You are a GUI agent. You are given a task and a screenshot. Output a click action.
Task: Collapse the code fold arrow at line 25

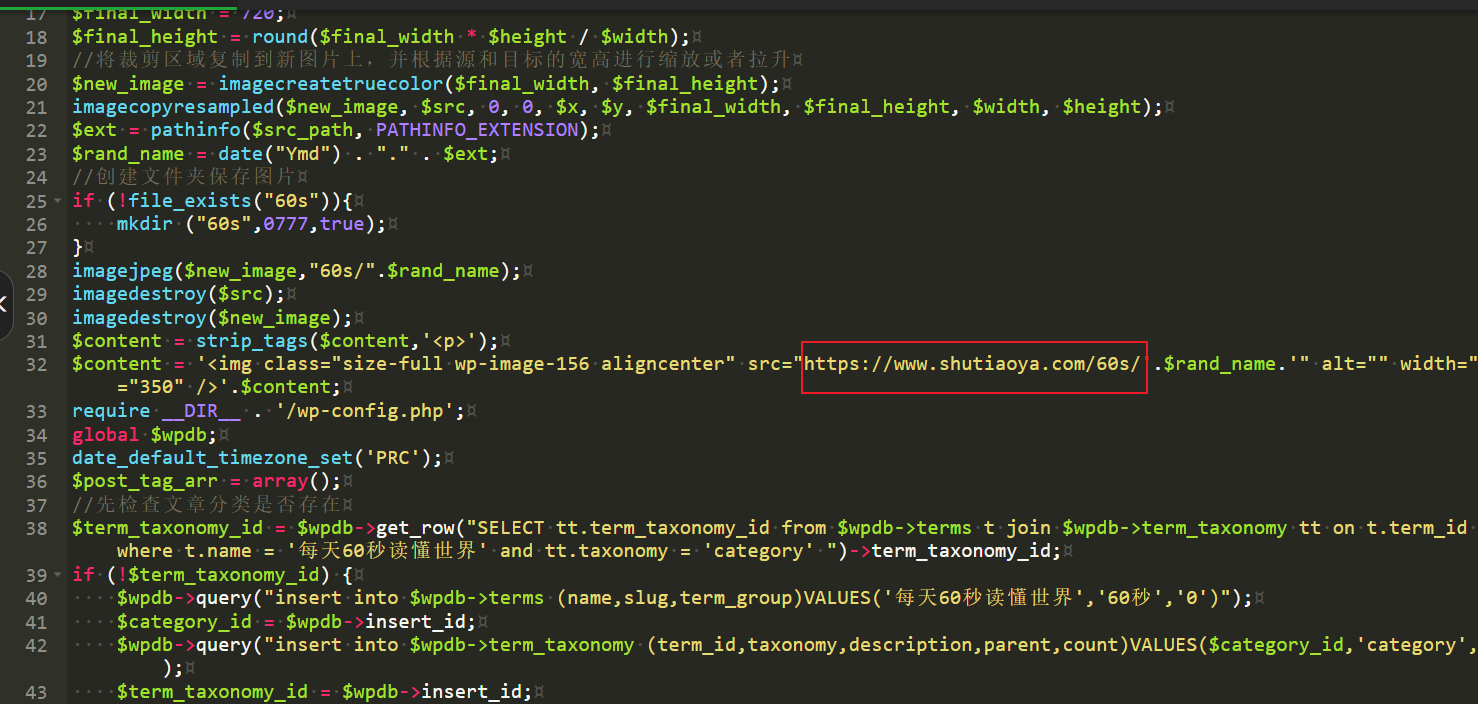tap(58, 201)
